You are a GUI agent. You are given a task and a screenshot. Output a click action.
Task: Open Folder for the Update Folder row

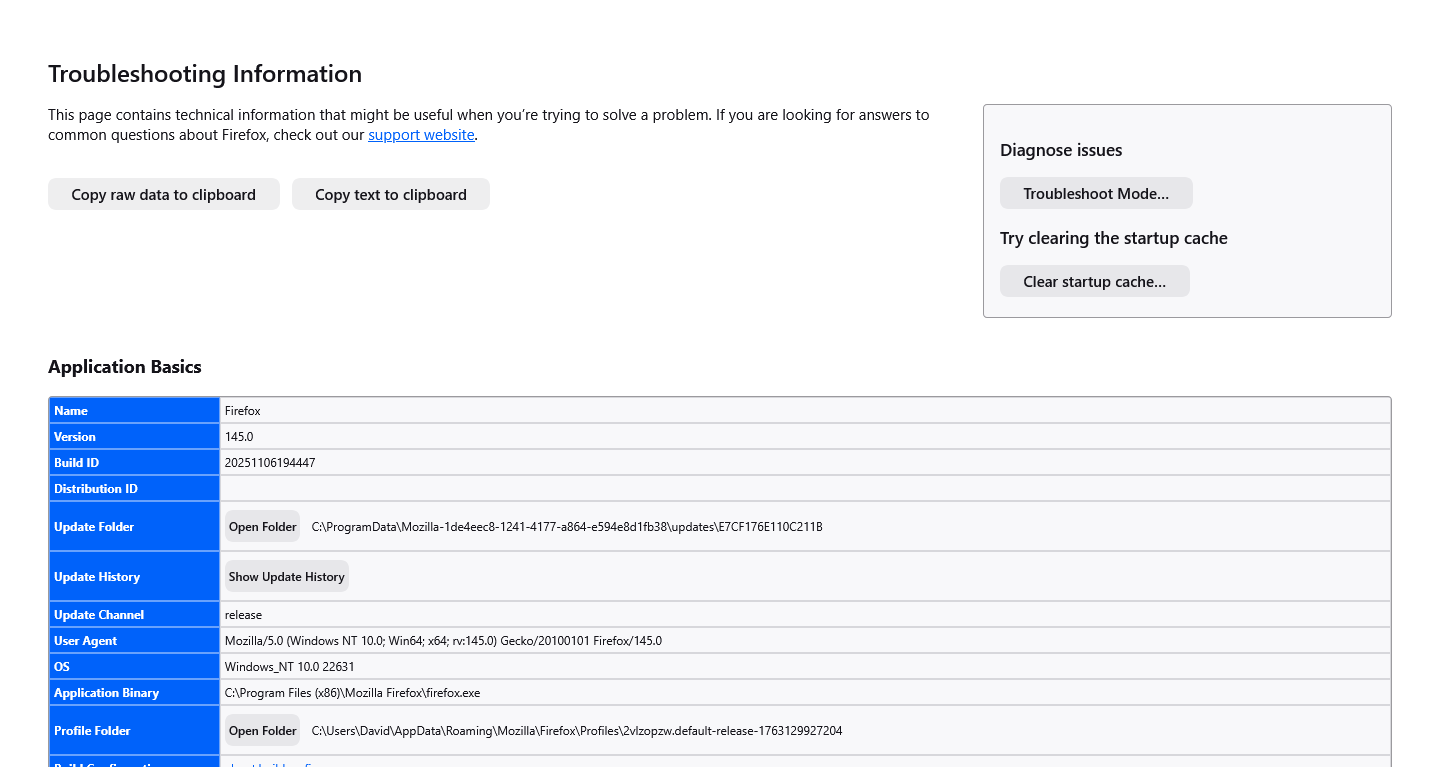coord(262,527)
